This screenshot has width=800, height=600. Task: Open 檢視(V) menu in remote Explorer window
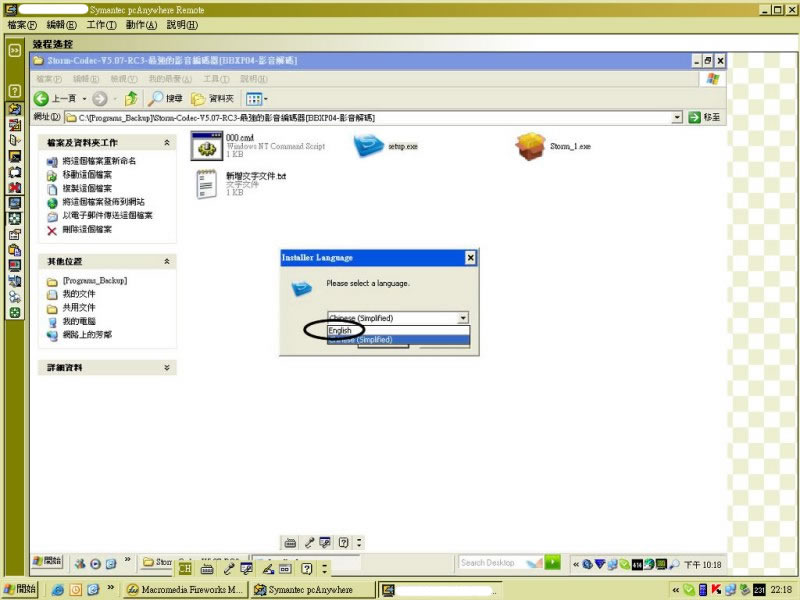click(124, 79)
